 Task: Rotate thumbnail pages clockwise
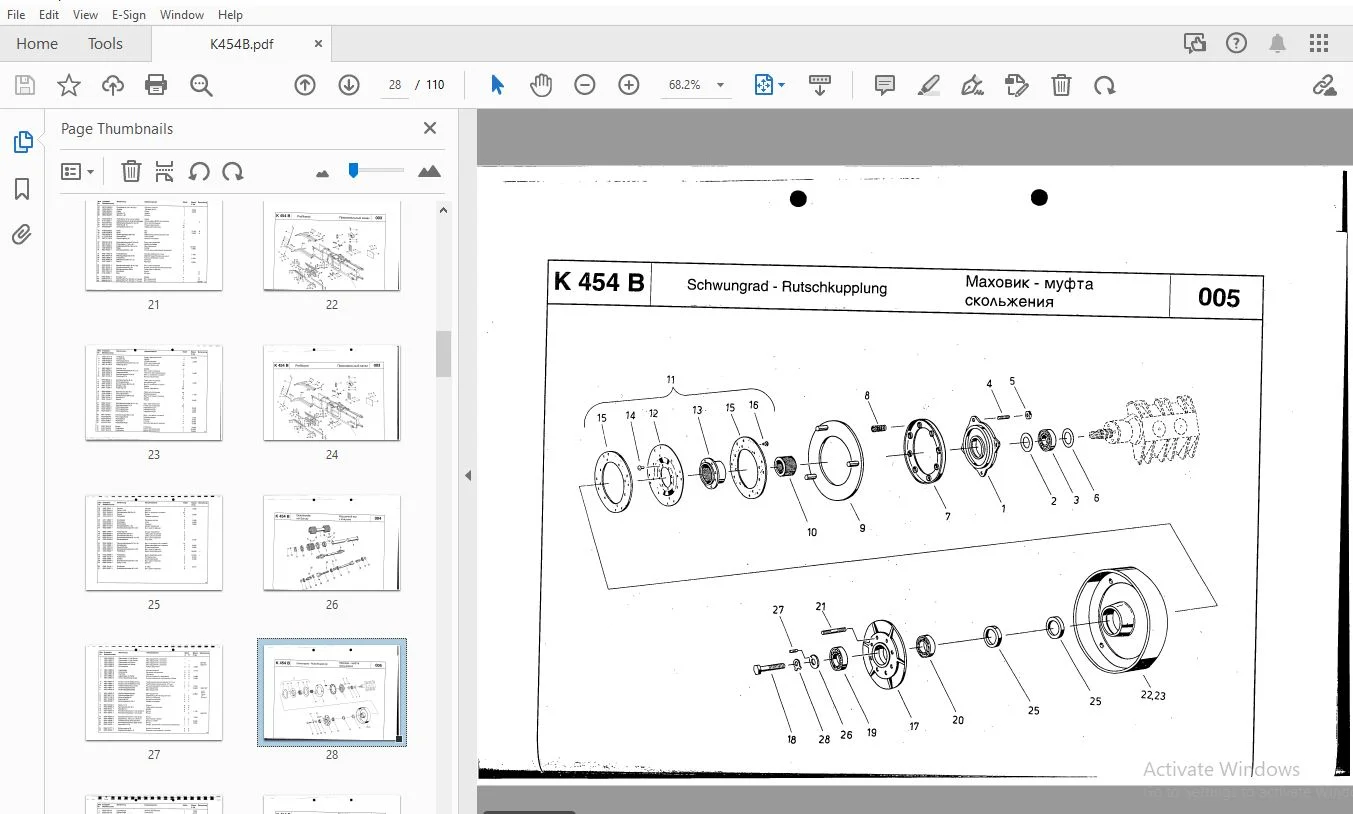tap(233, 172)
